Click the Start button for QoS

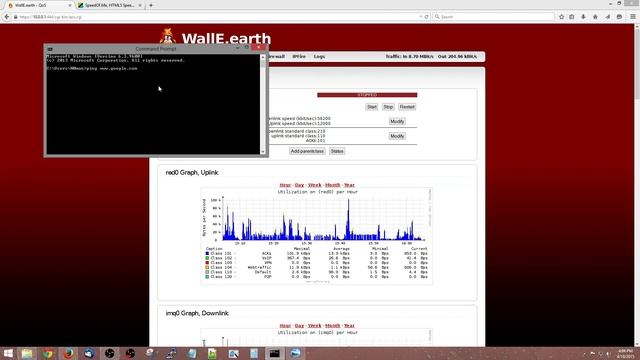[x=372, y=107]
